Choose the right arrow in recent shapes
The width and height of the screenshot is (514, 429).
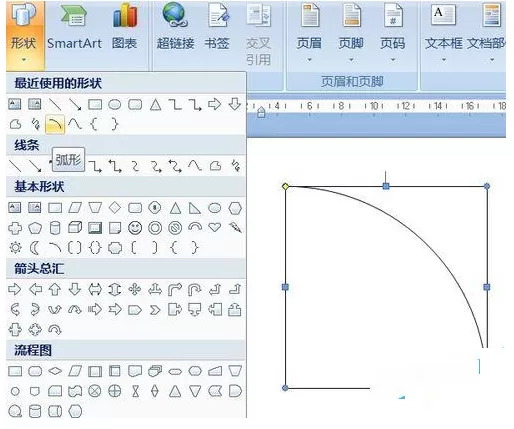pos(214,104)
